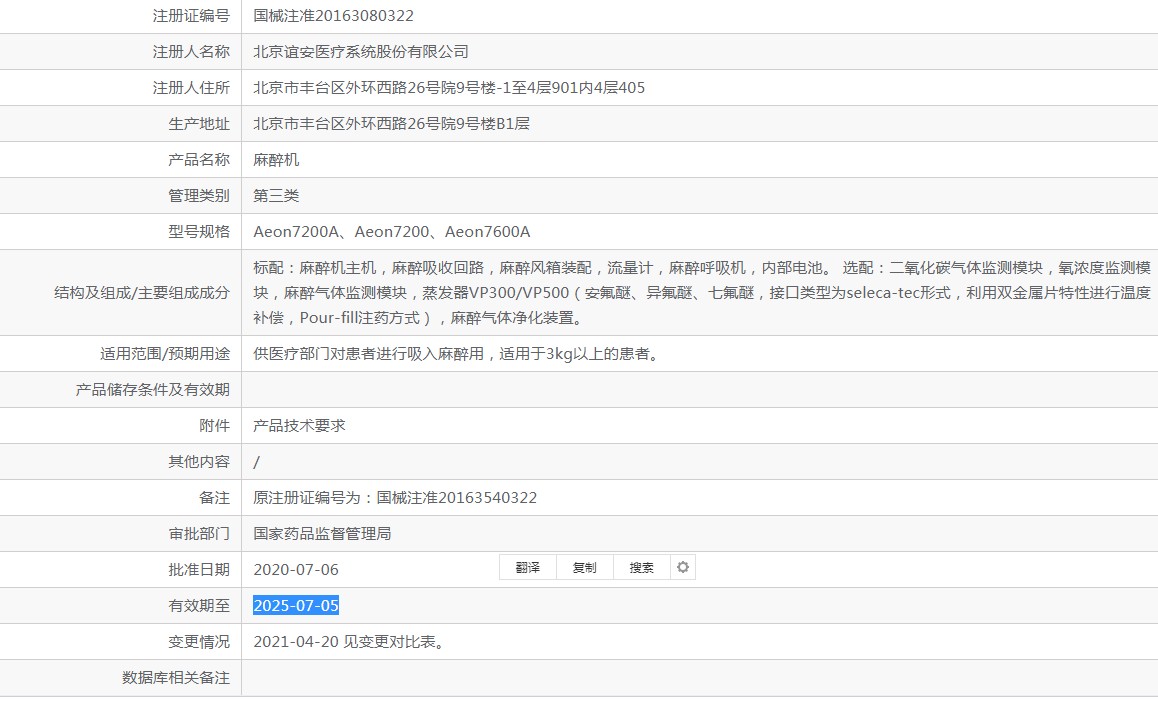
Task: Click the 复制 (copy) button
Action: [584, 567]
